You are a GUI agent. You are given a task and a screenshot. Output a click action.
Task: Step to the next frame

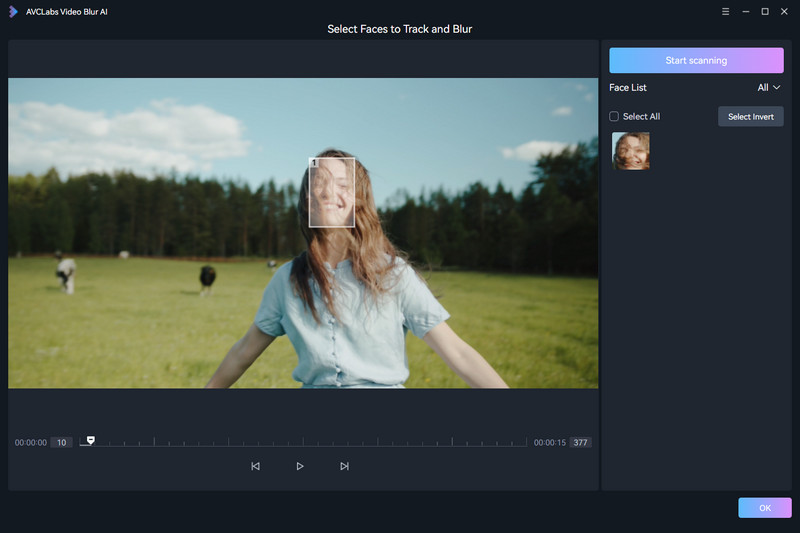pyautogui.click(x=344, y=466)
